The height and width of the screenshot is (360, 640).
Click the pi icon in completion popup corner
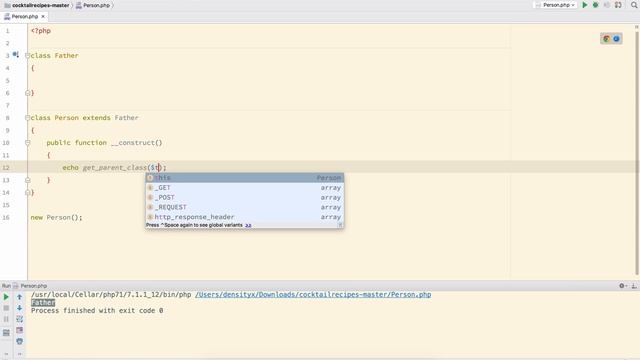click(x=340, y=225)
